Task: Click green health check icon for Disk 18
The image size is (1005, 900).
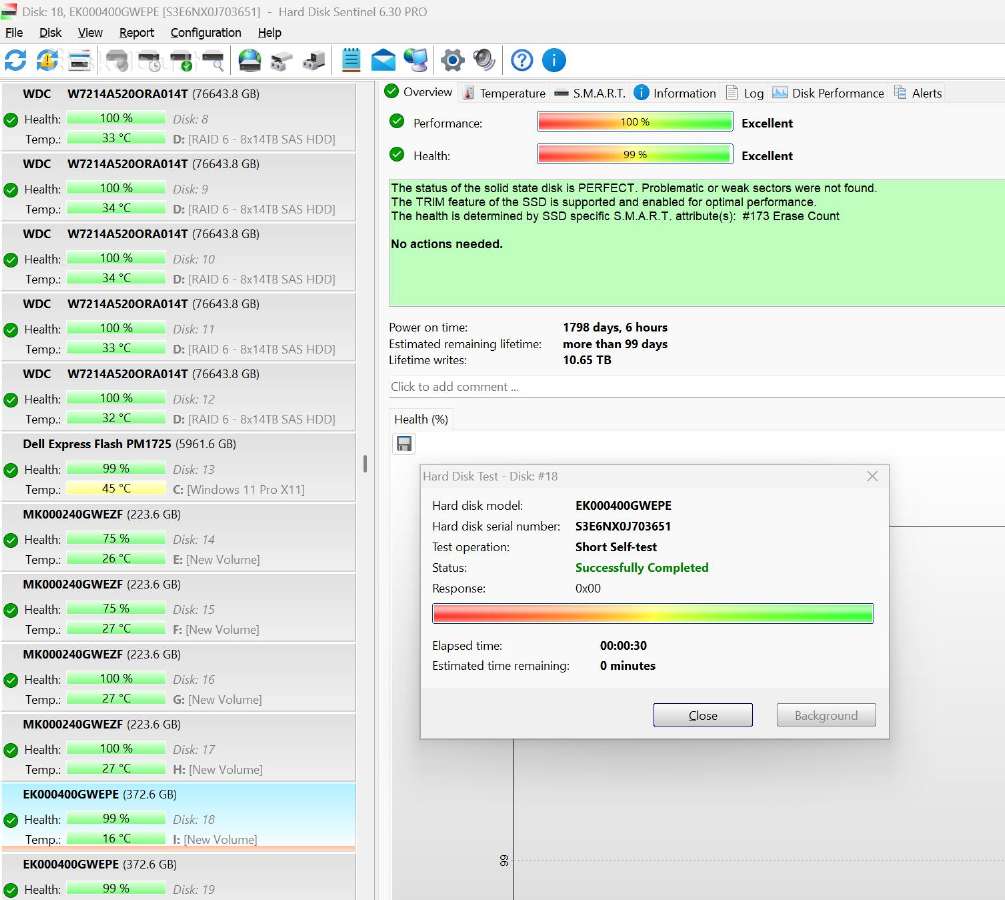Action: 11,820
